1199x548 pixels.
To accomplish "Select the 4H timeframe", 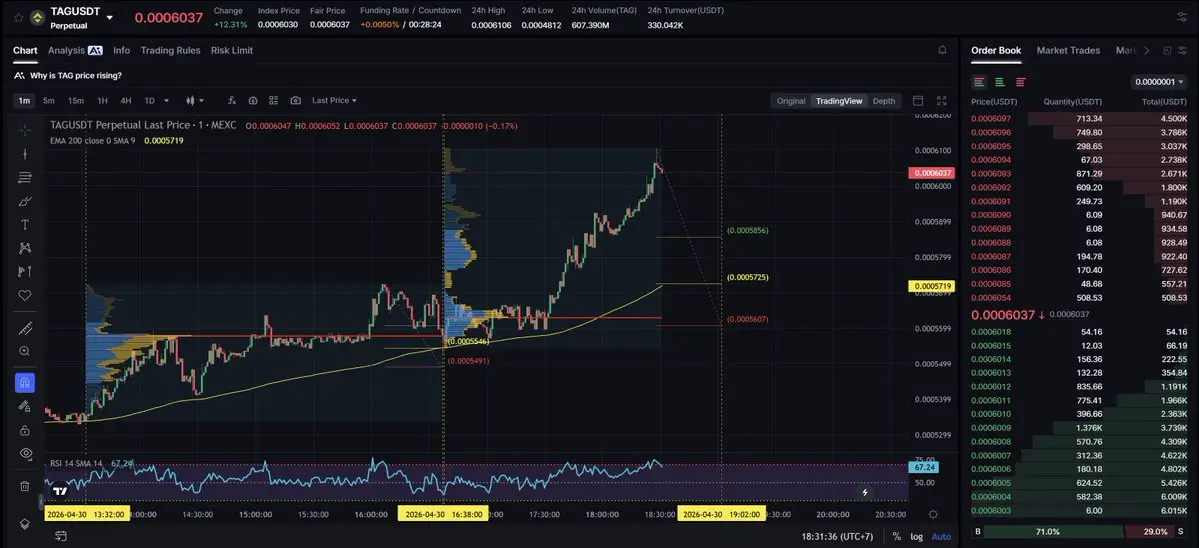I will [x=125, y=101].
